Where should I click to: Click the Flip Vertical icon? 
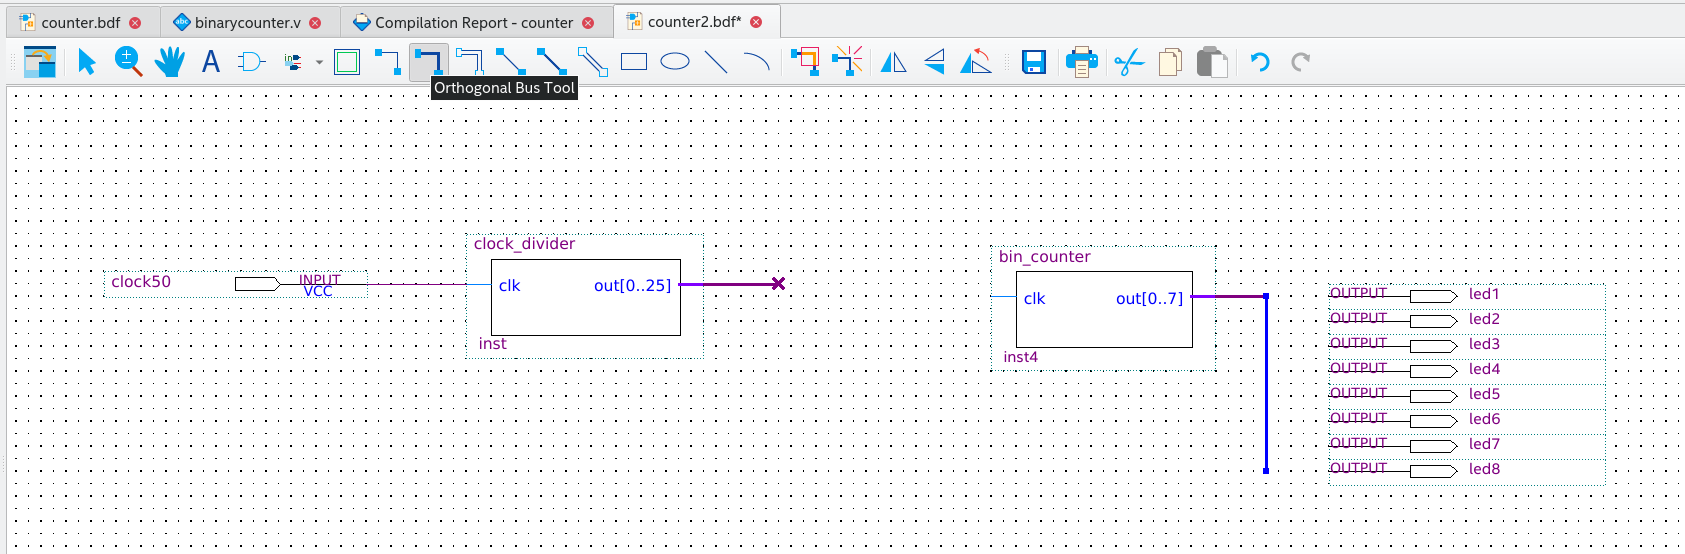point(934,62)
